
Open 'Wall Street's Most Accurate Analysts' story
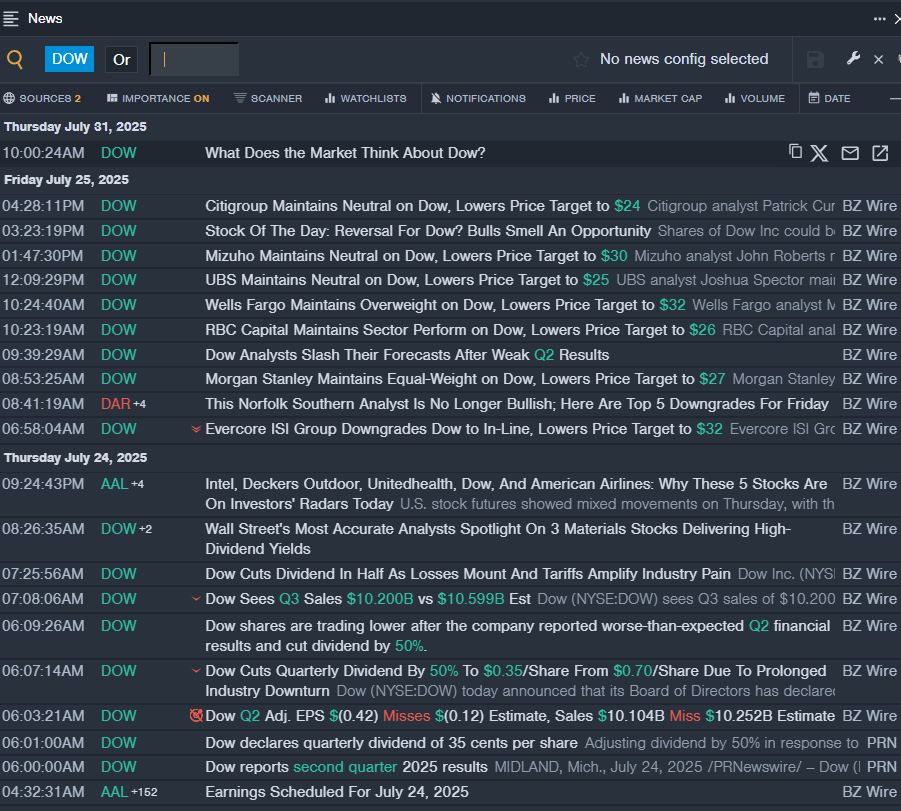click(498, 539)
